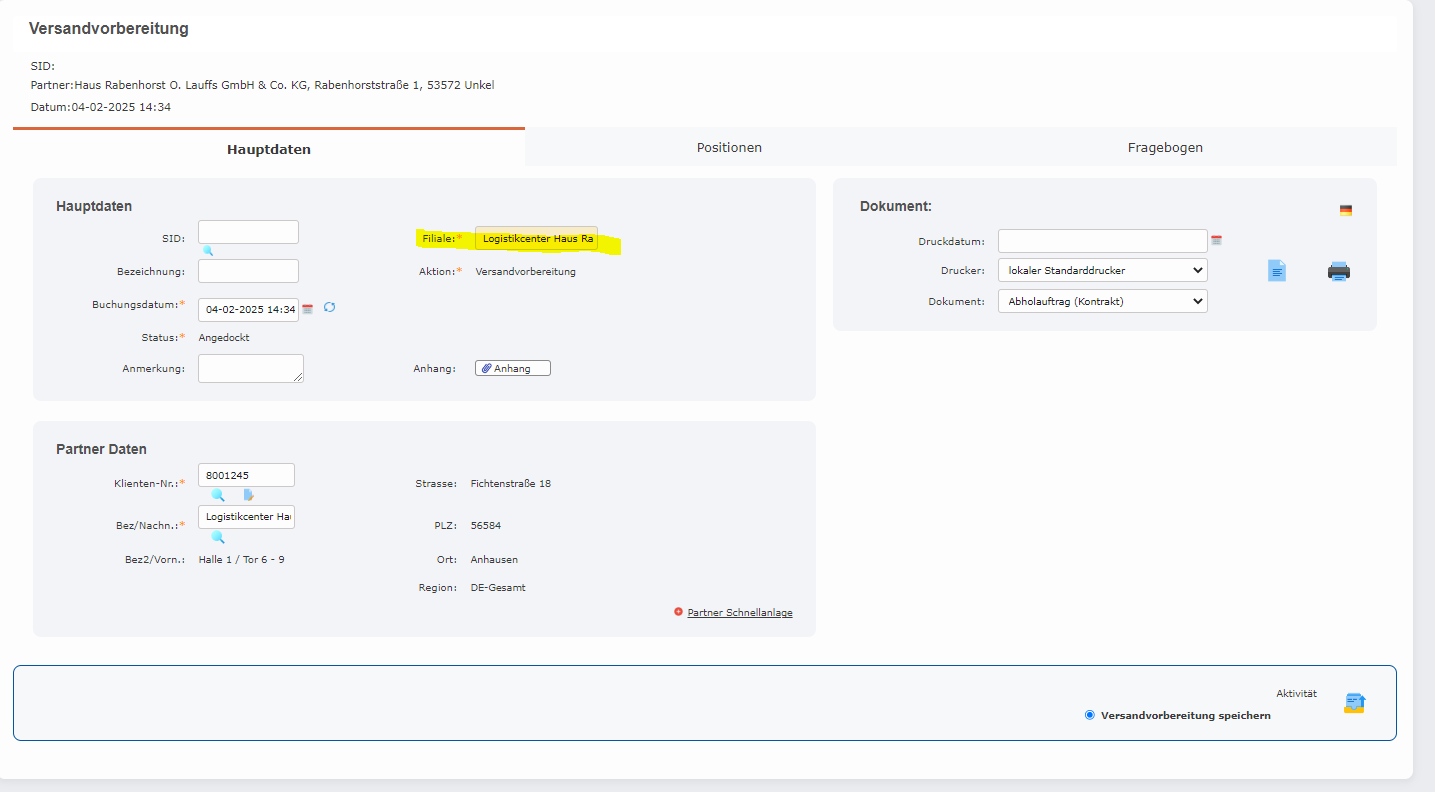Image resolution: width=1435 pixels, height=792 pixels.
Task: Select the Versandvorbereitung speichern radio button
Action: click(1090, 715)
